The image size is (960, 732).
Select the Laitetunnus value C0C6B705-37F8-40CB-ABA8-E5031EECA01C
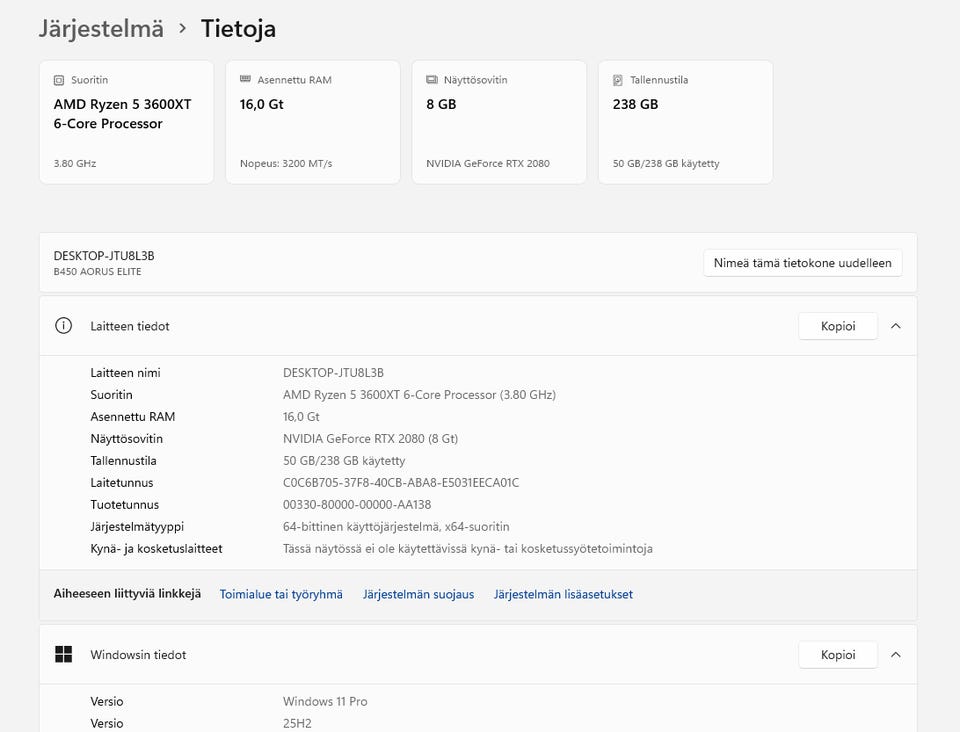coord(401,482)
